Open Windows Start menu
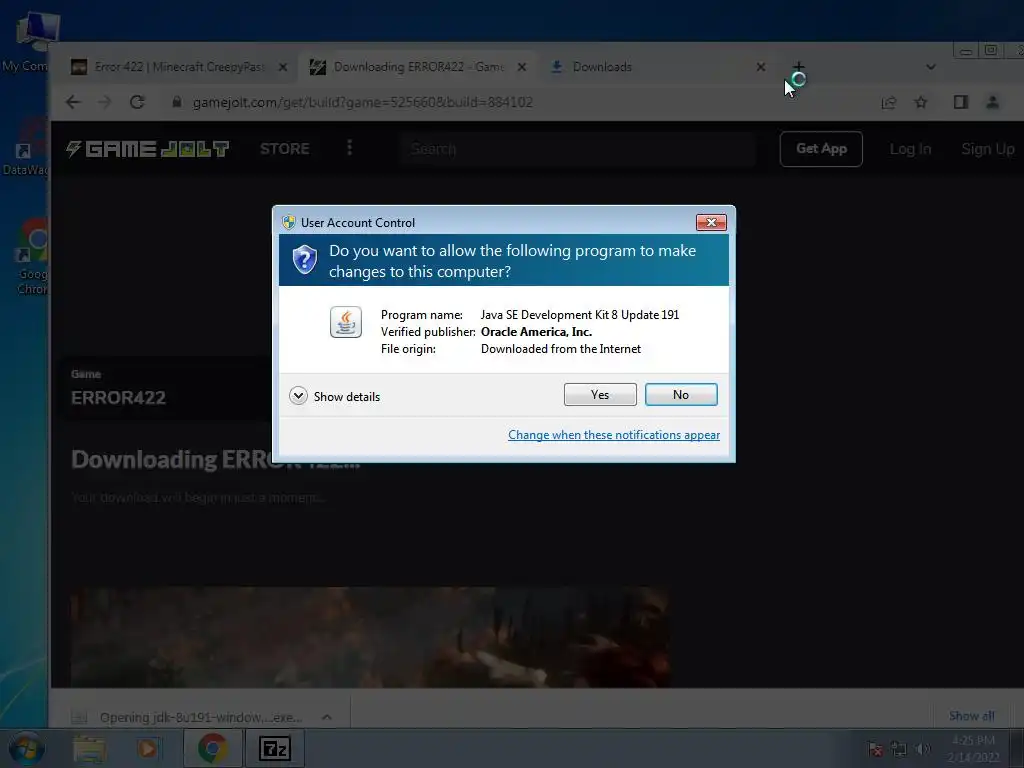The height and width of the screenshot is (768, 1024). coord(27,748)
